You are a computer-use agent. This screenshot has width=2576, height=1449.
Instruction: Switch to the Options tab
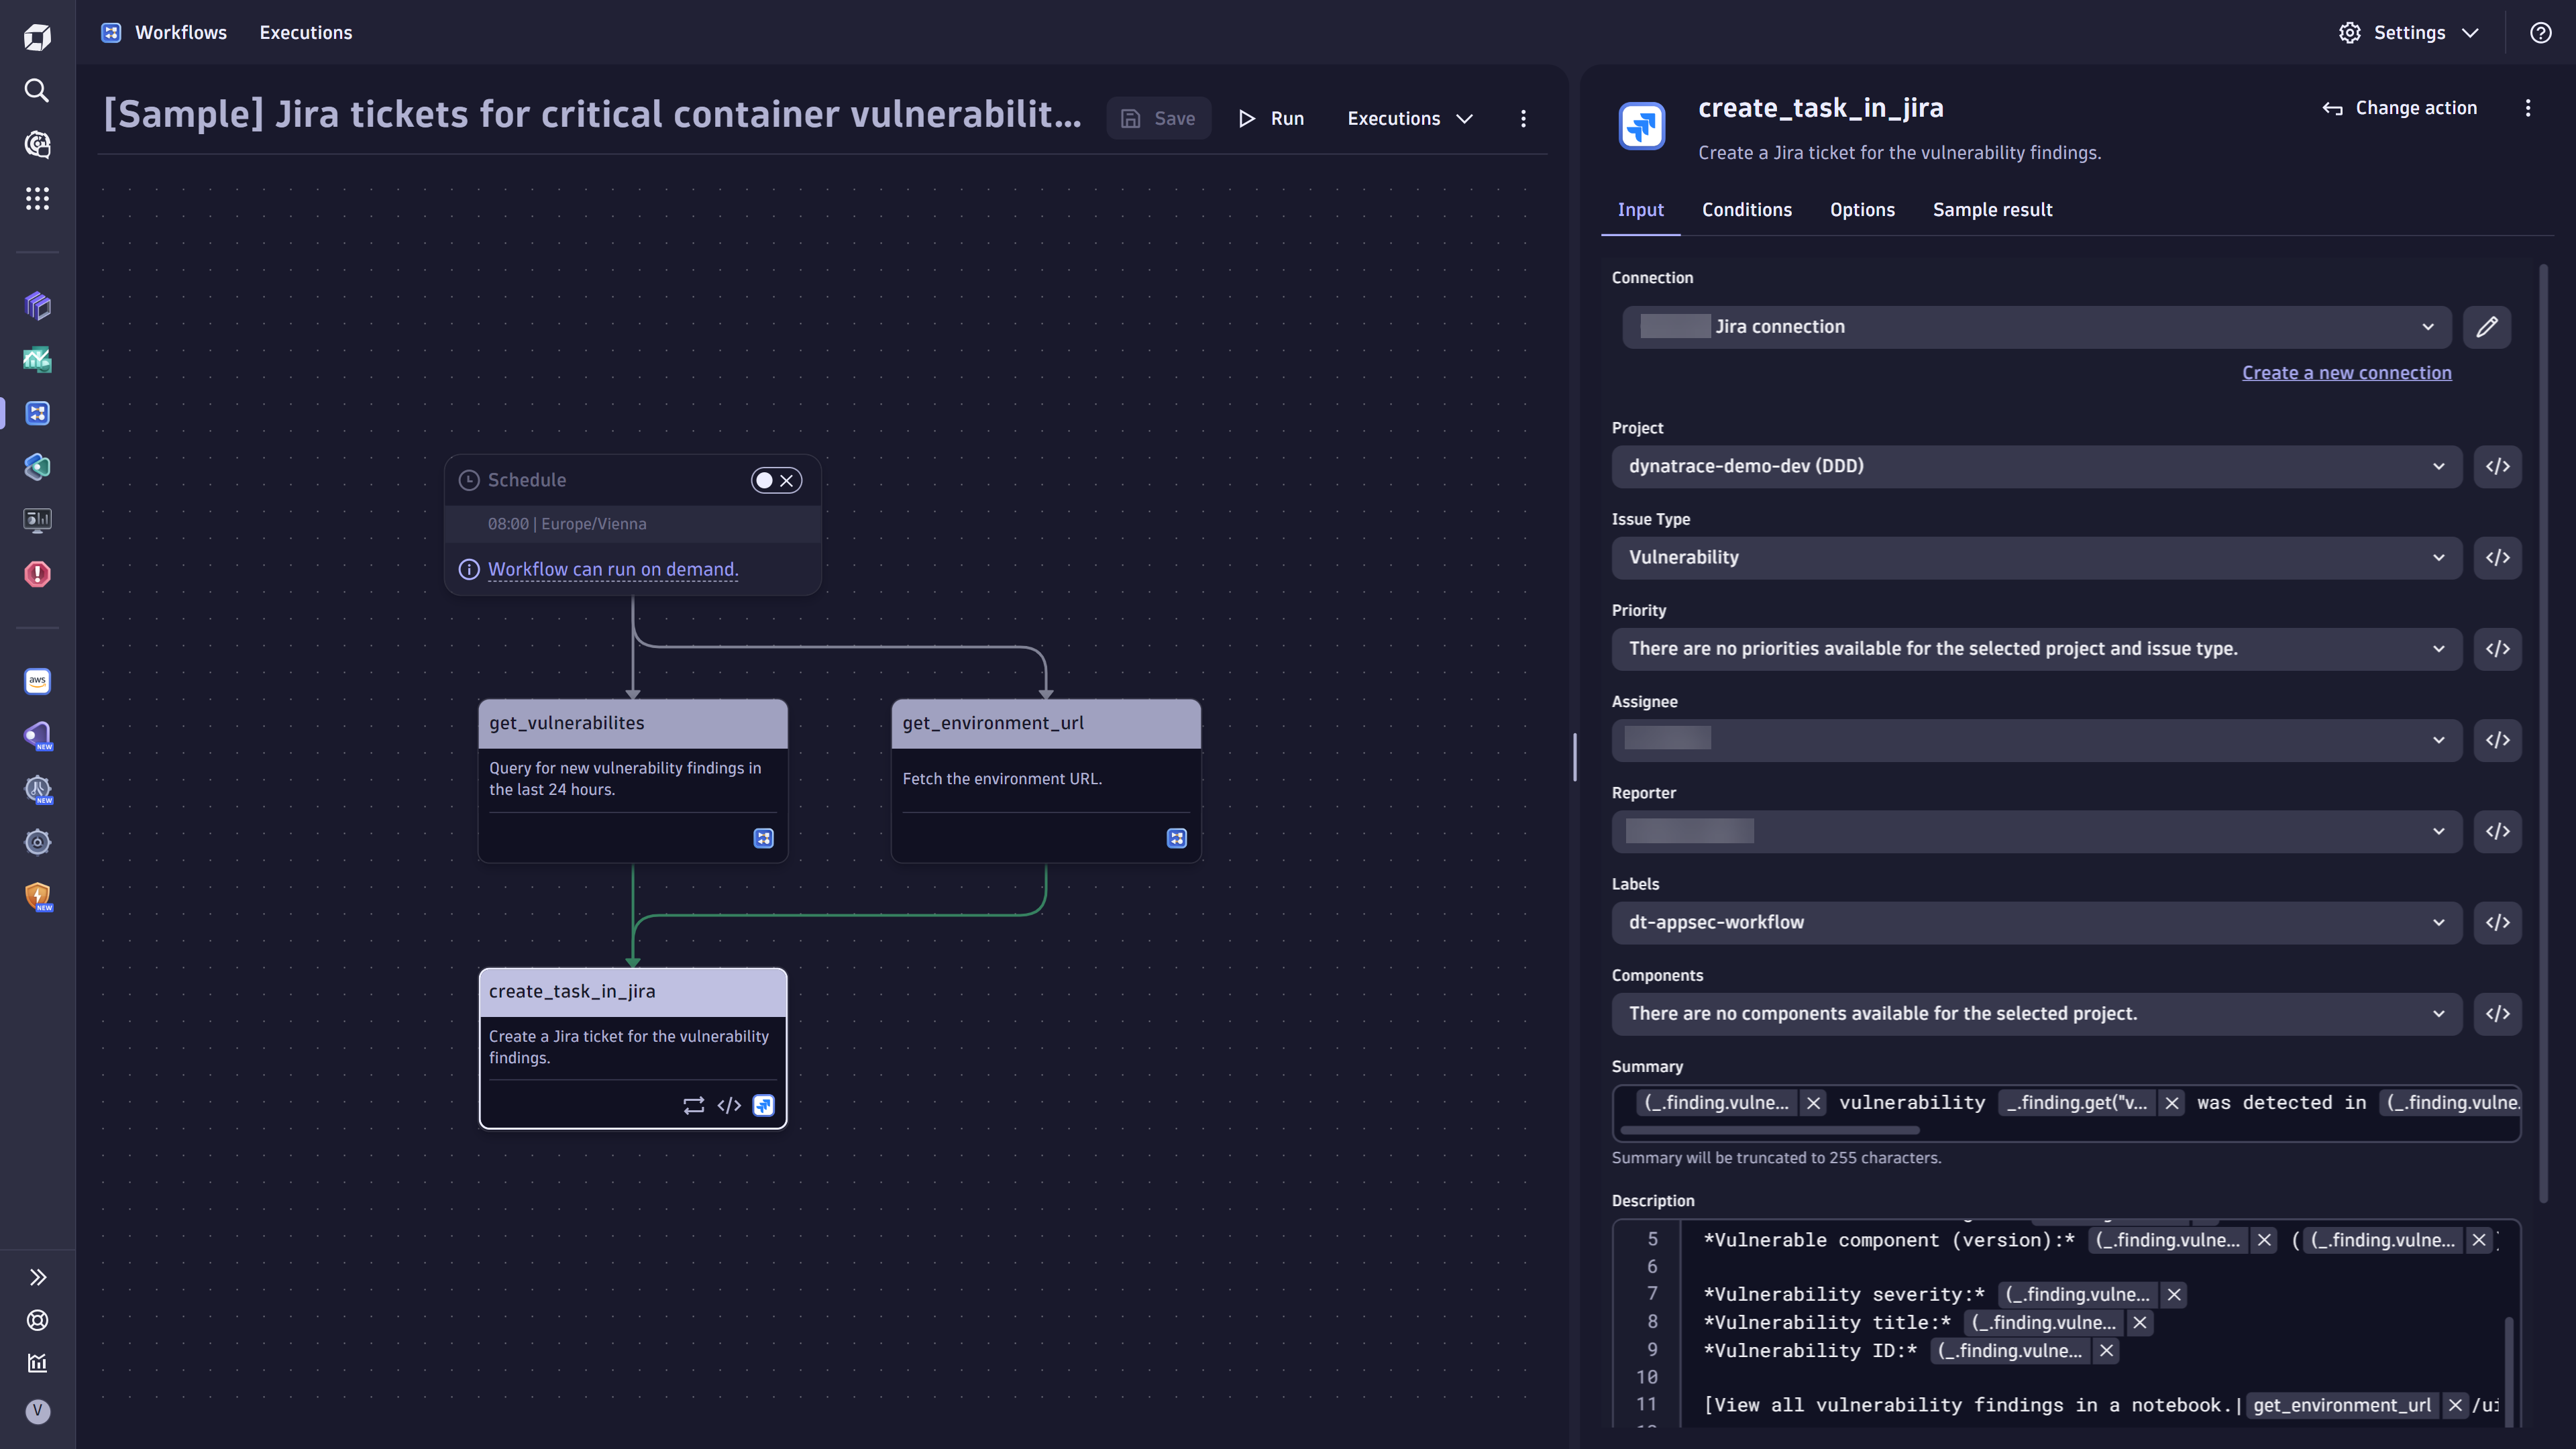tap(1862, 210)
